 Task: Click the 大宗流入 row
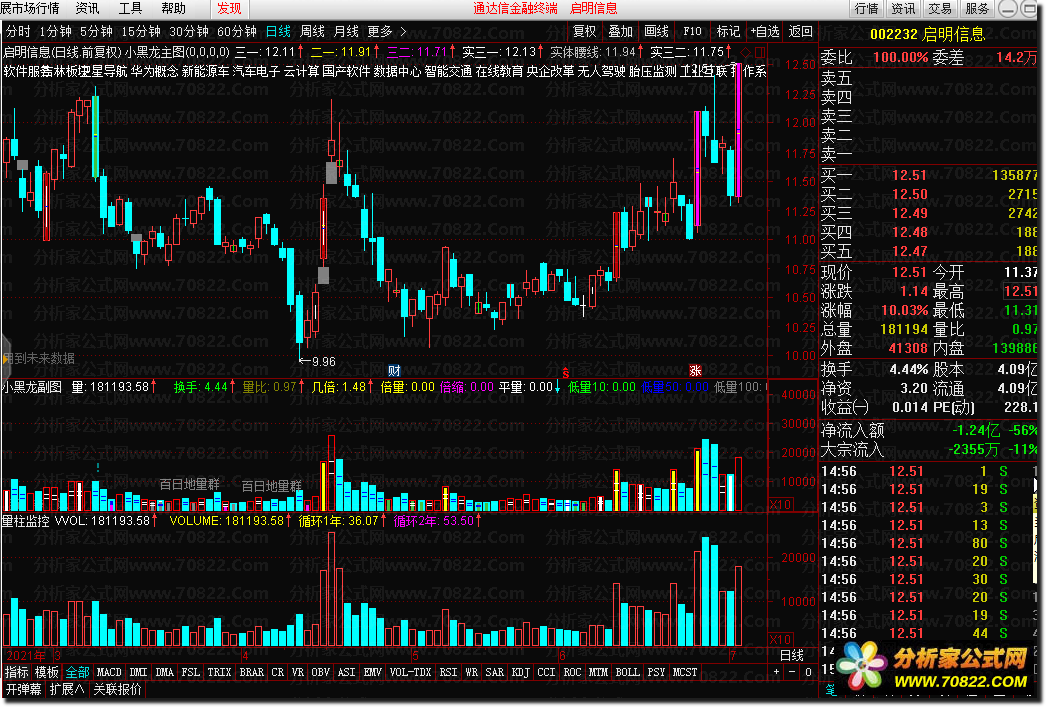tap(929, 450)
